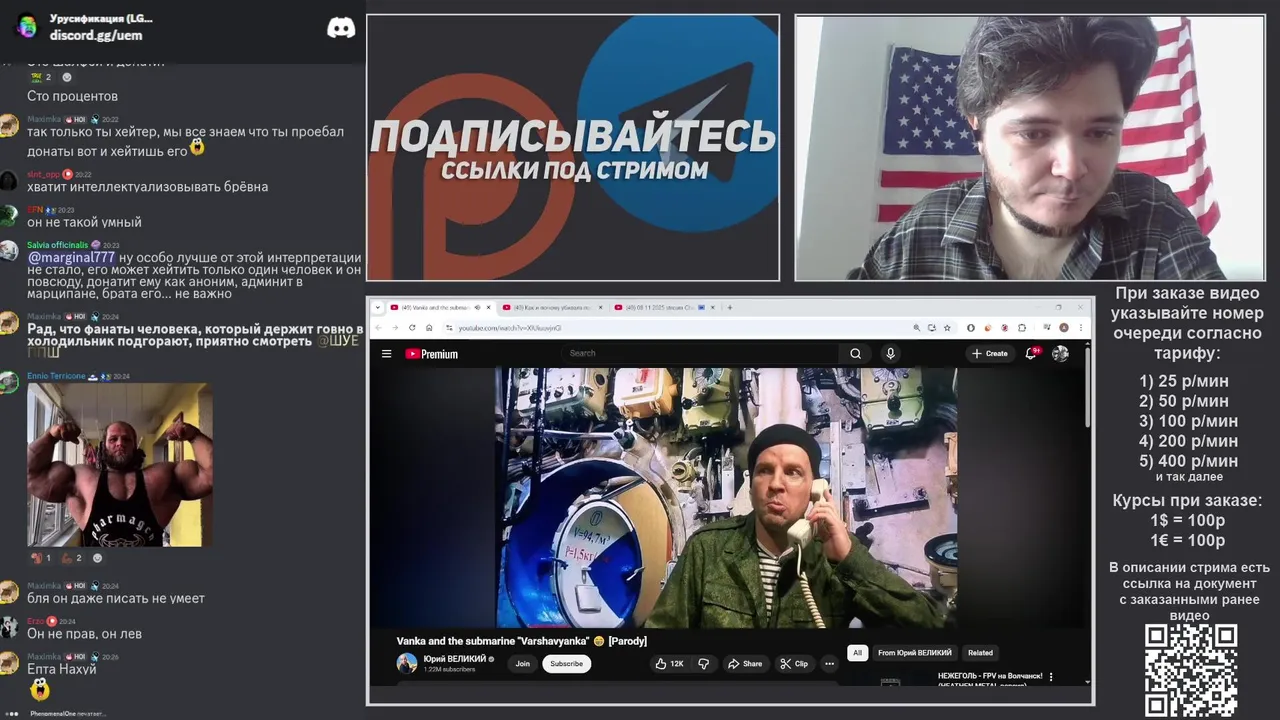Open the Юрий ВЕЛИКИЙ channel name link
Viewport: 1280px width, 720px height.
[454, 659]
